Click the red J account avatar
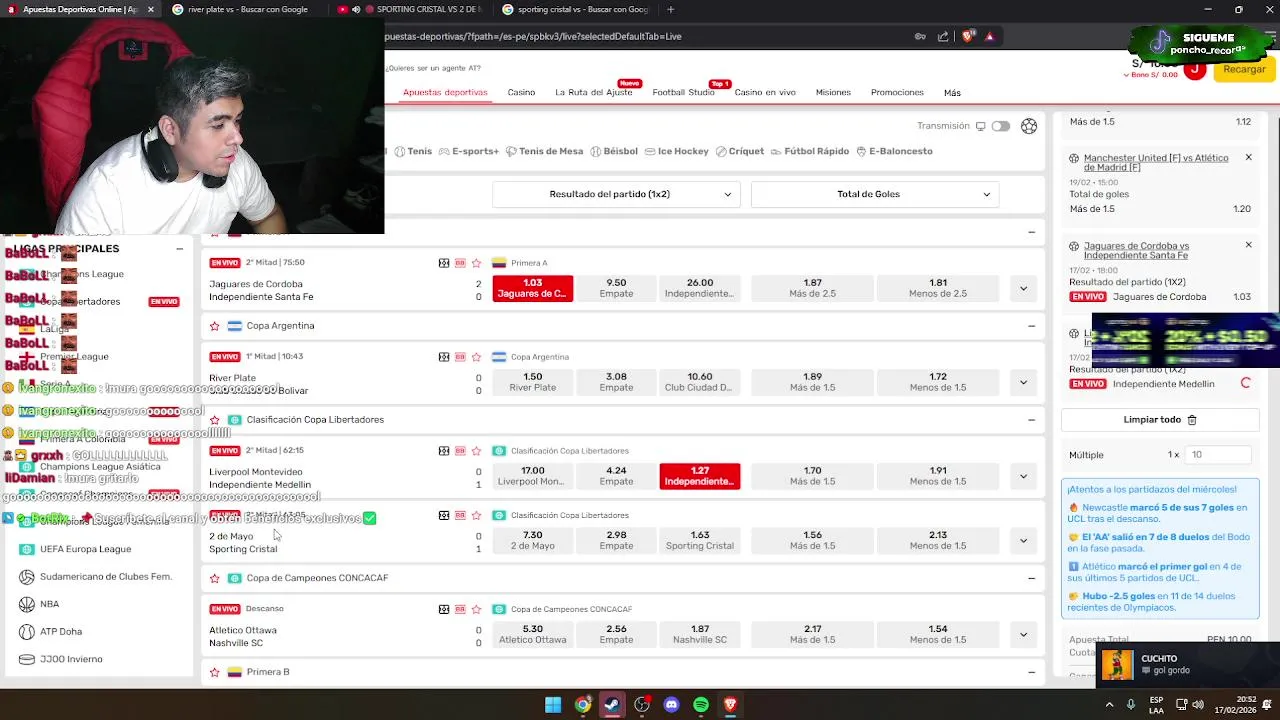1280x720 pixels. point(1195,69)
